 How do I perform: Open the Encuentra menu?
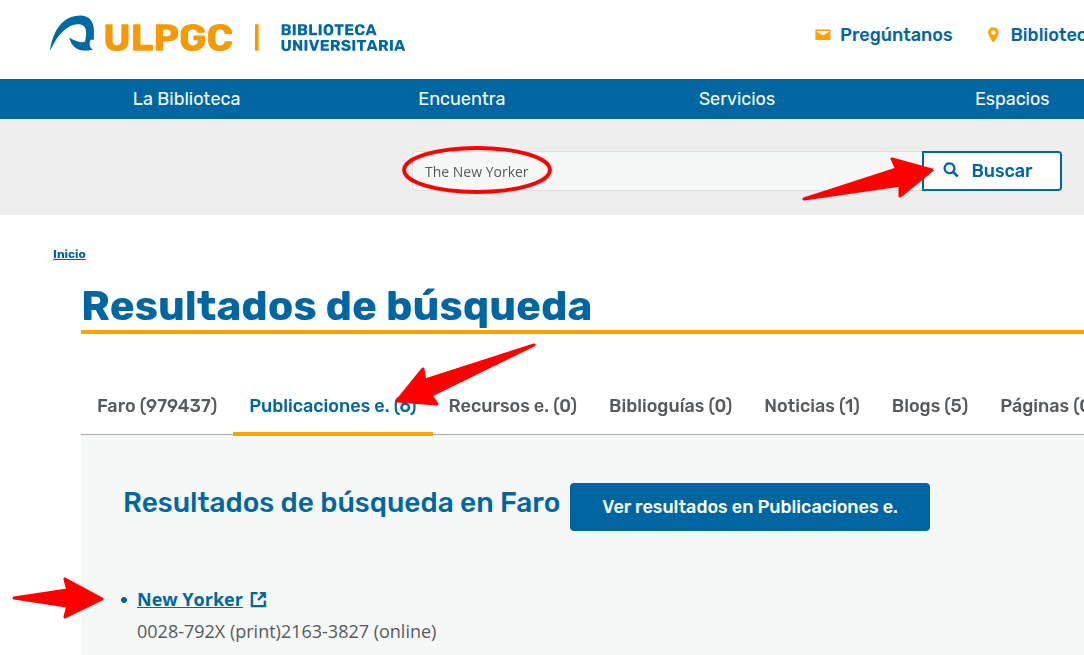coord(461,99)
